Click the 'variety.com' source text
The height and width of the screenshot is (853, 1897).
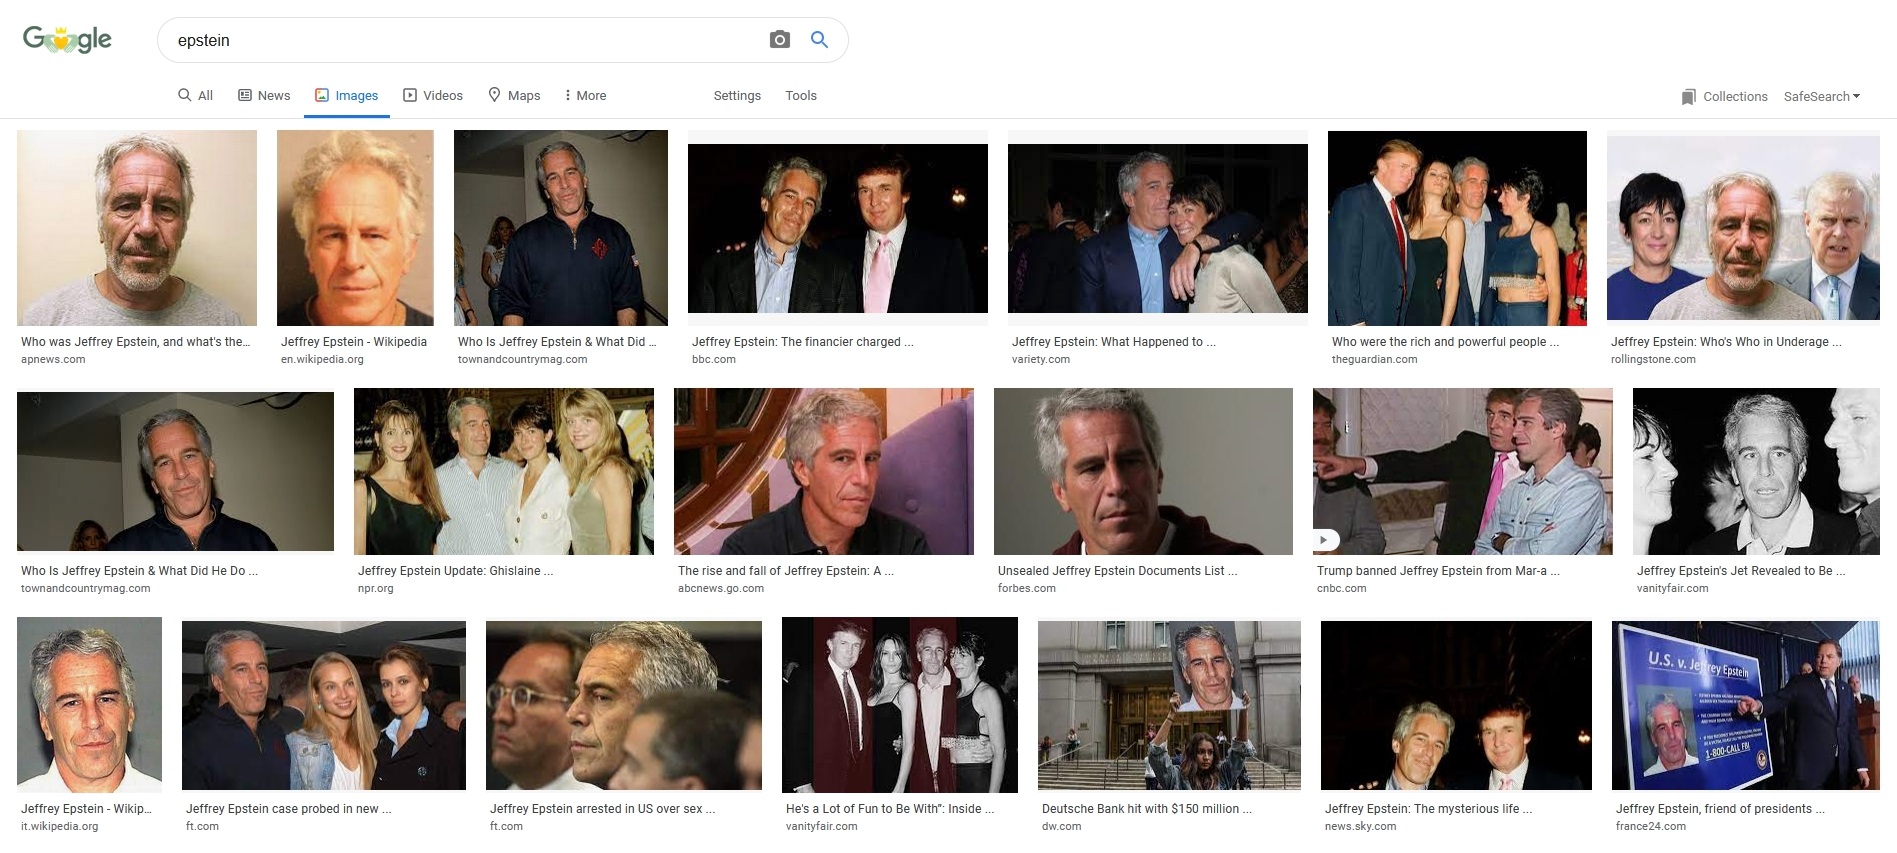tap(1041, 360)
